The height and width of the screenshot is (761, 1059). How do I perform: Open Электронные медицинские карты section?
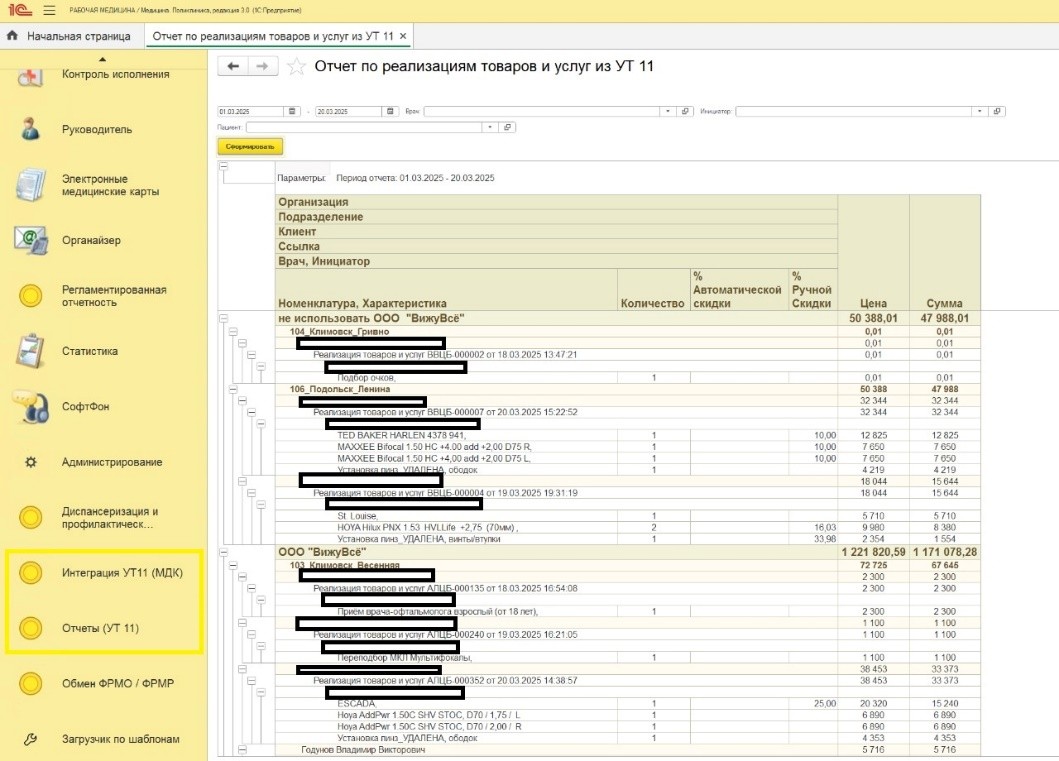click(31, 185)
